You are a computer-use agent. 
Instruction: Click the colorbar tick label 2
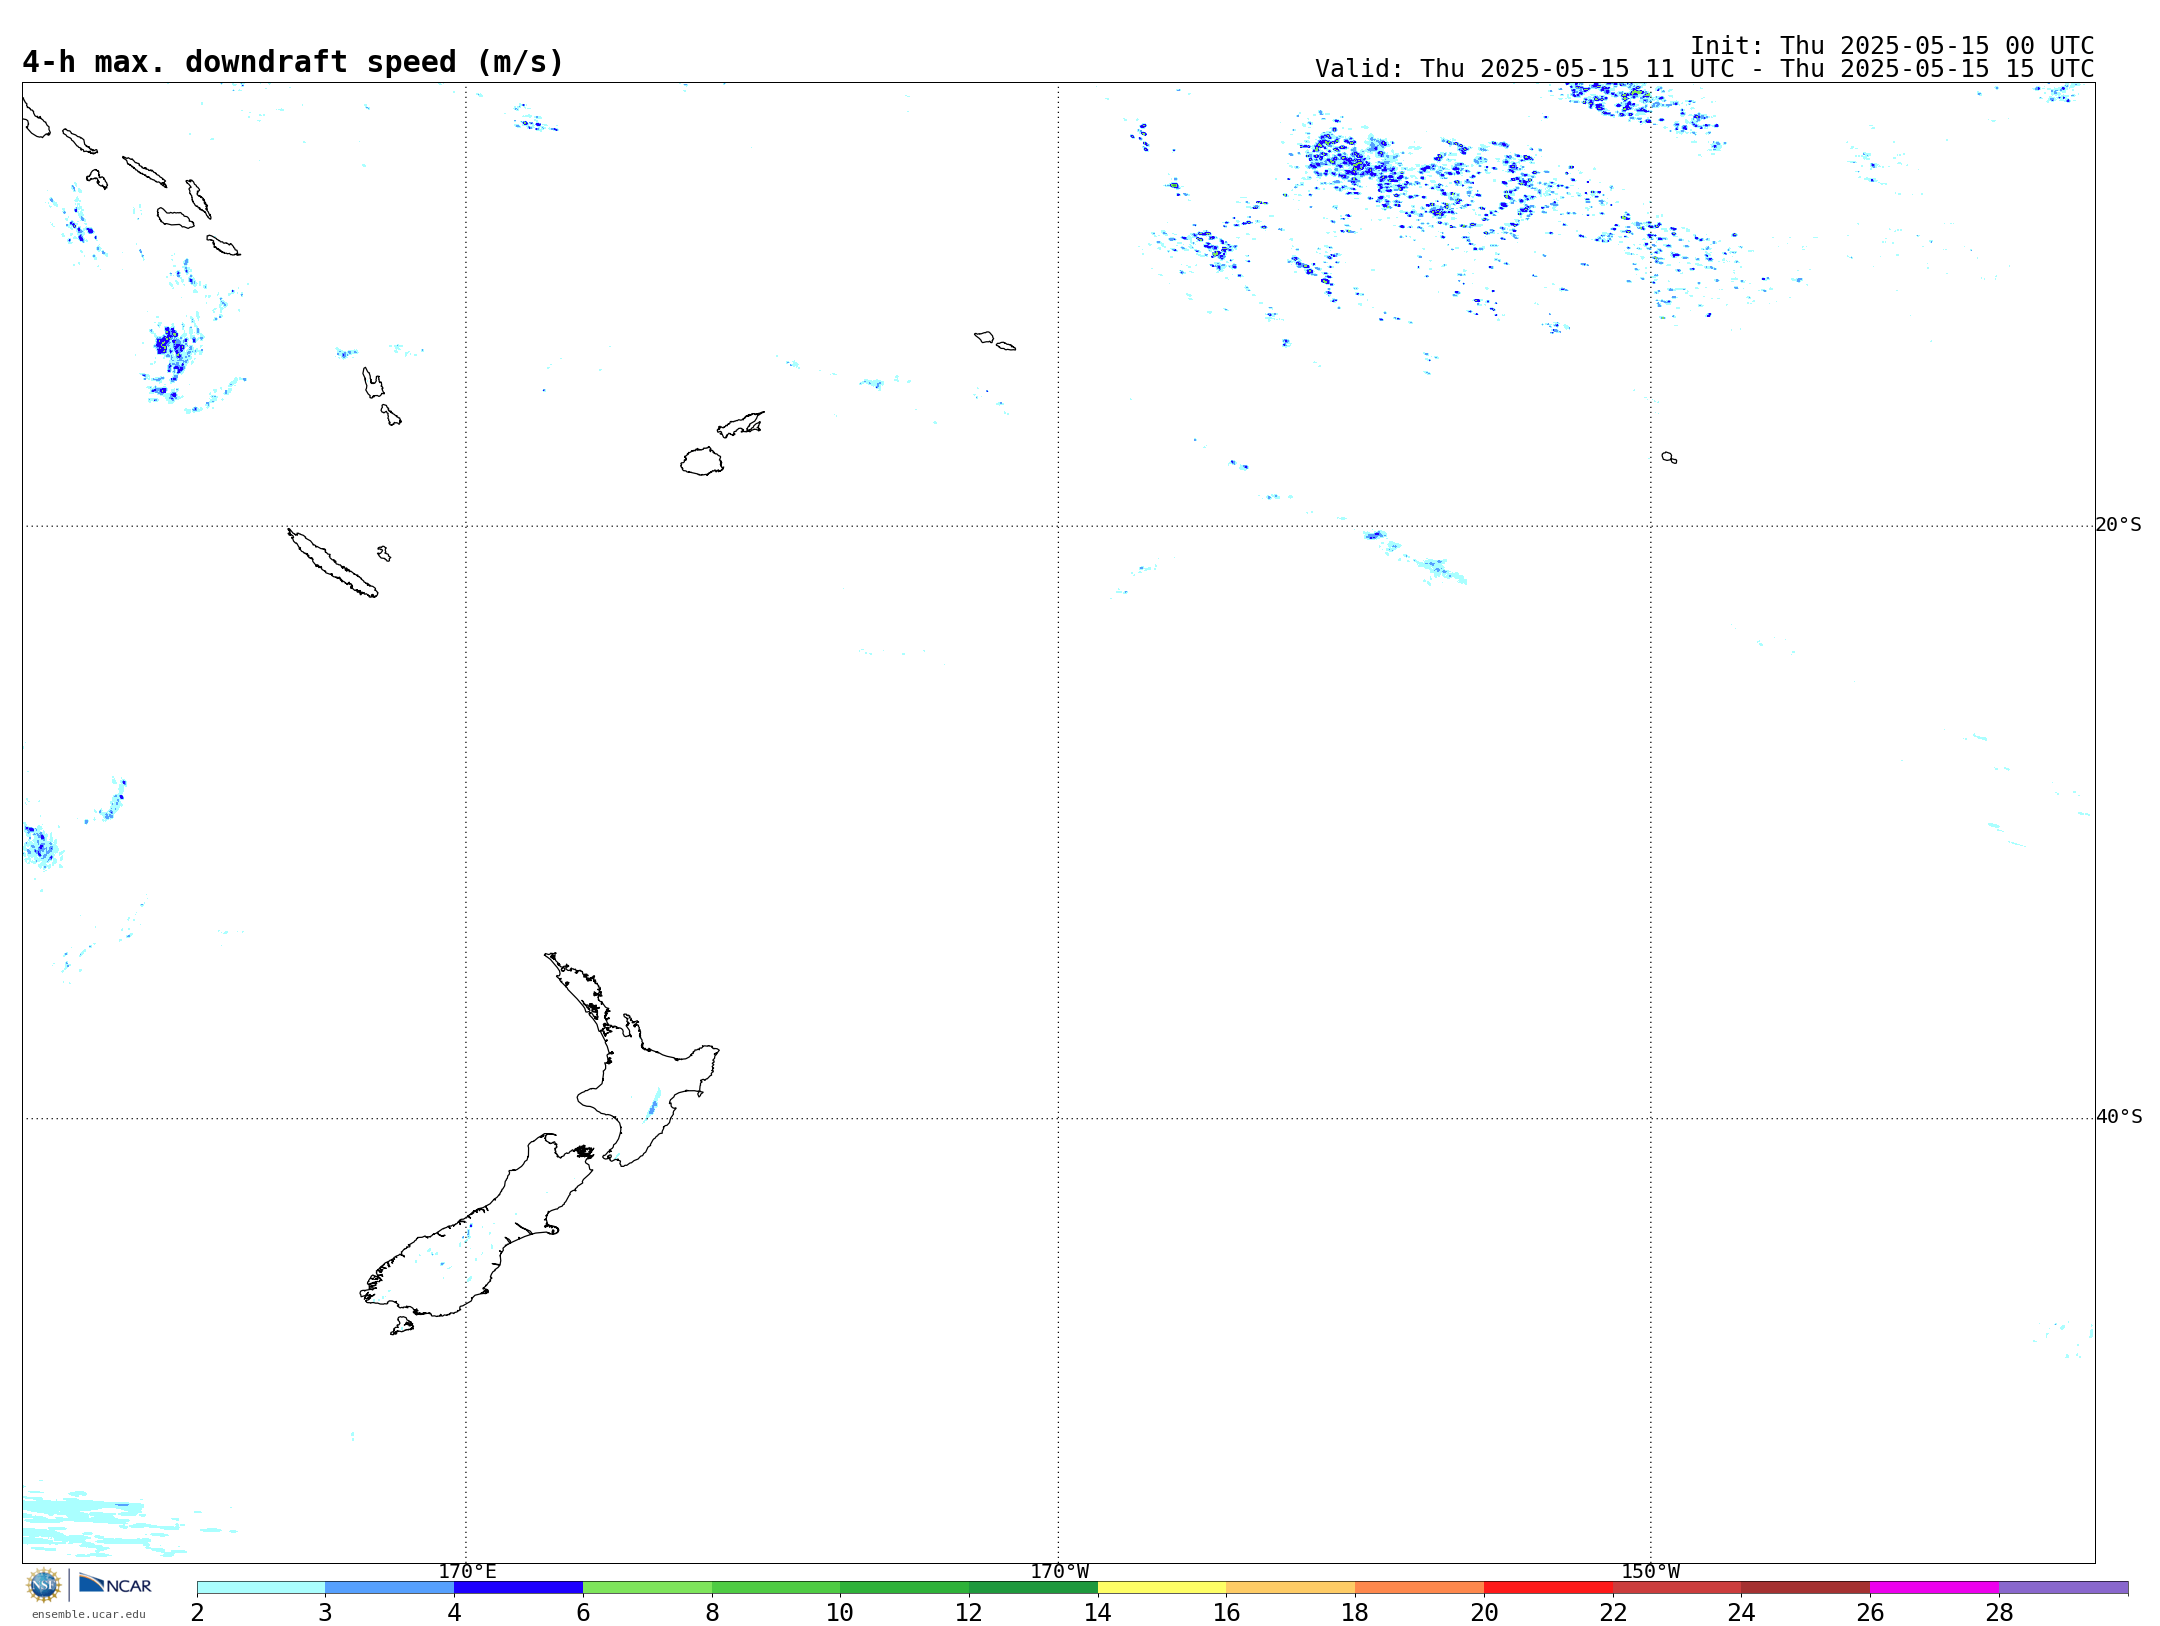pos(198,1612)
